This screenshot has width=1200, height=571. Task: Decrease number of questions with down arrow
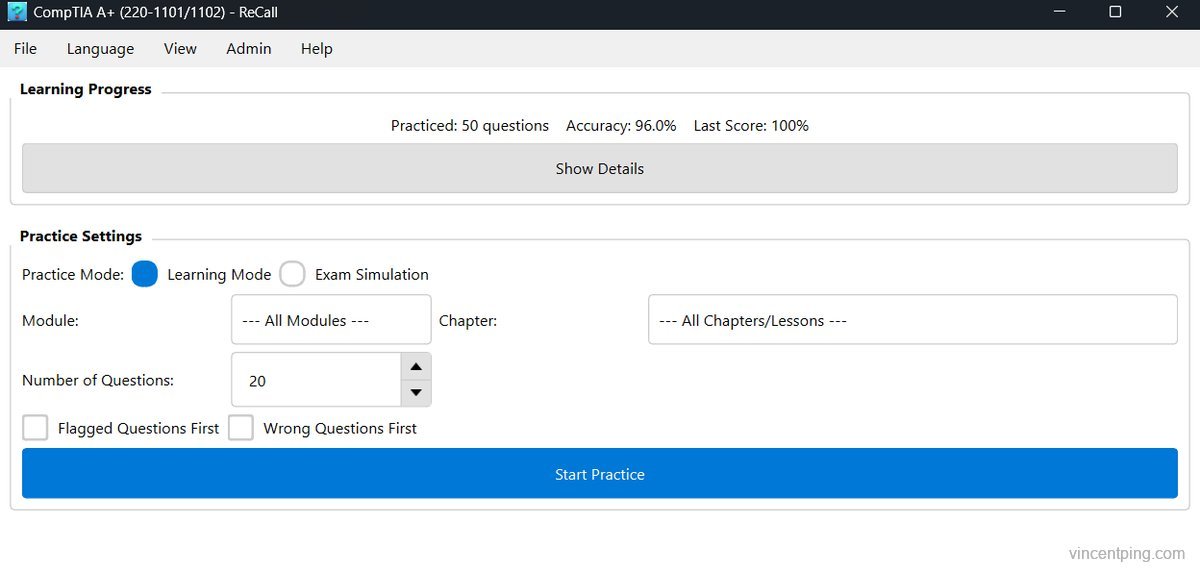(416, 393)
